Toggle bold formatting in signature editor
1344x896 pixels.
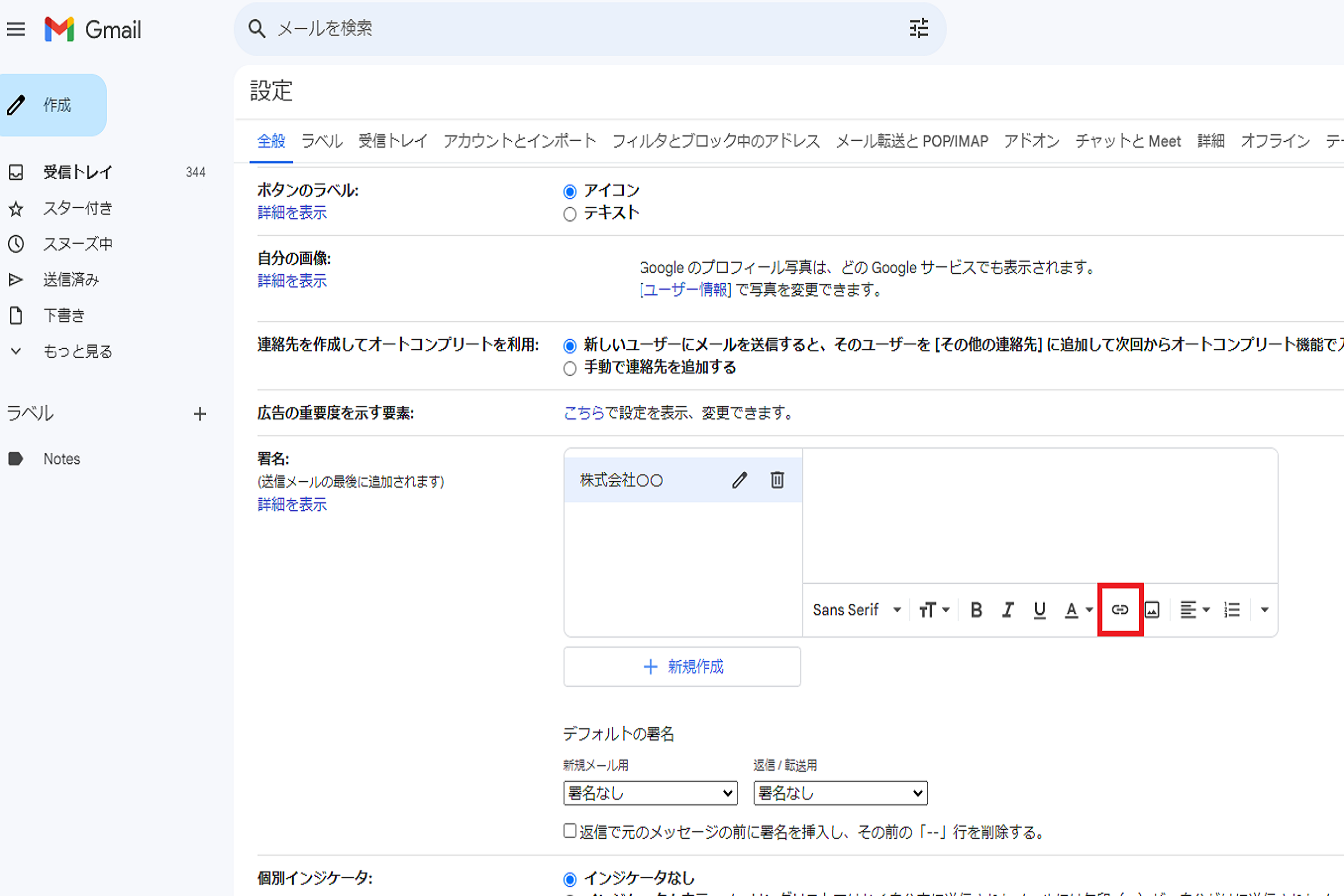977,610
